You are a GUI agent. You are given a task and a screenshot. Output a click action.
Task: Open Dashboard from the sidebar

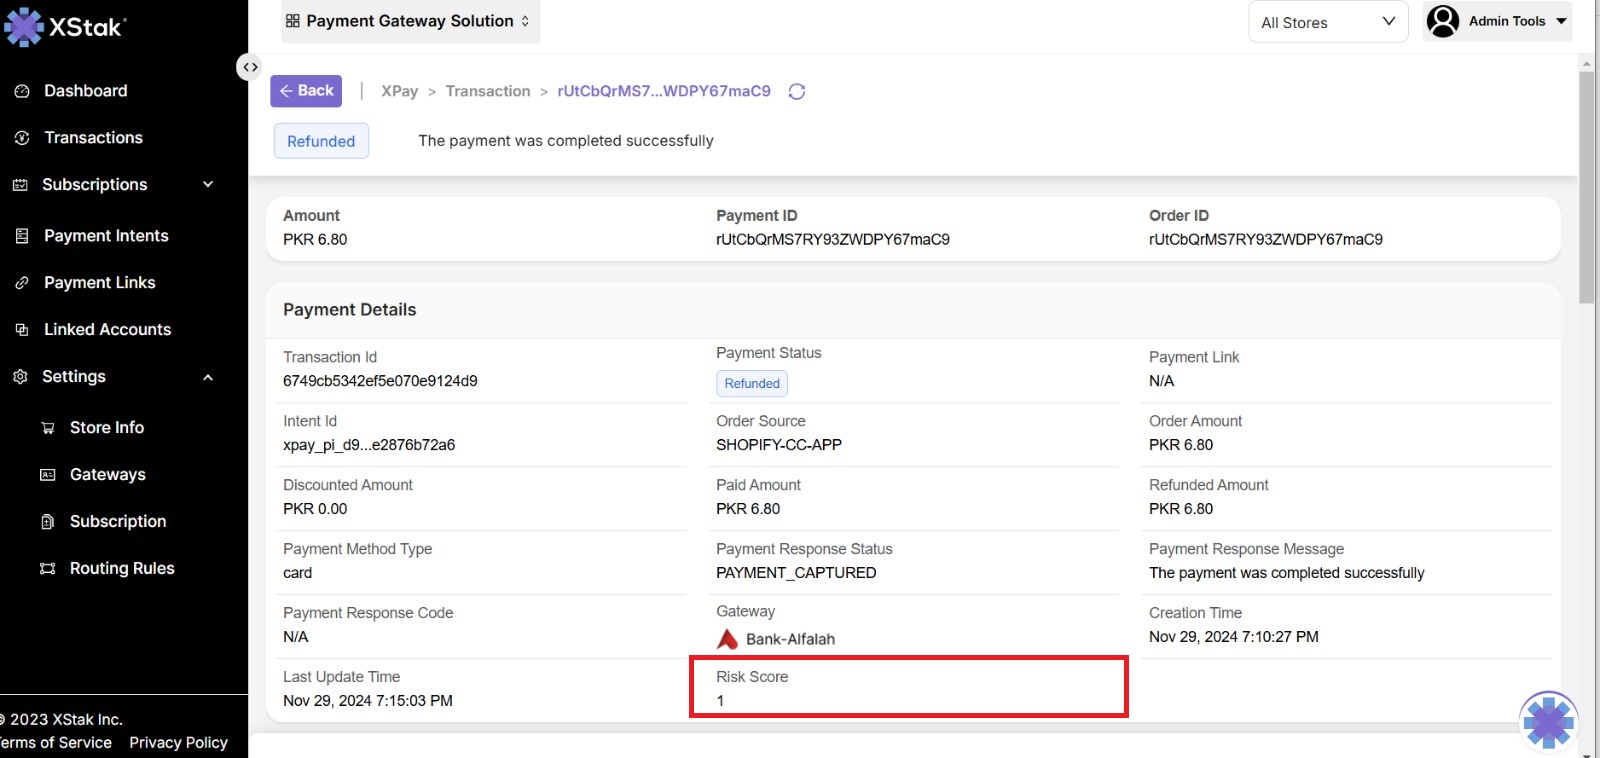85,91
